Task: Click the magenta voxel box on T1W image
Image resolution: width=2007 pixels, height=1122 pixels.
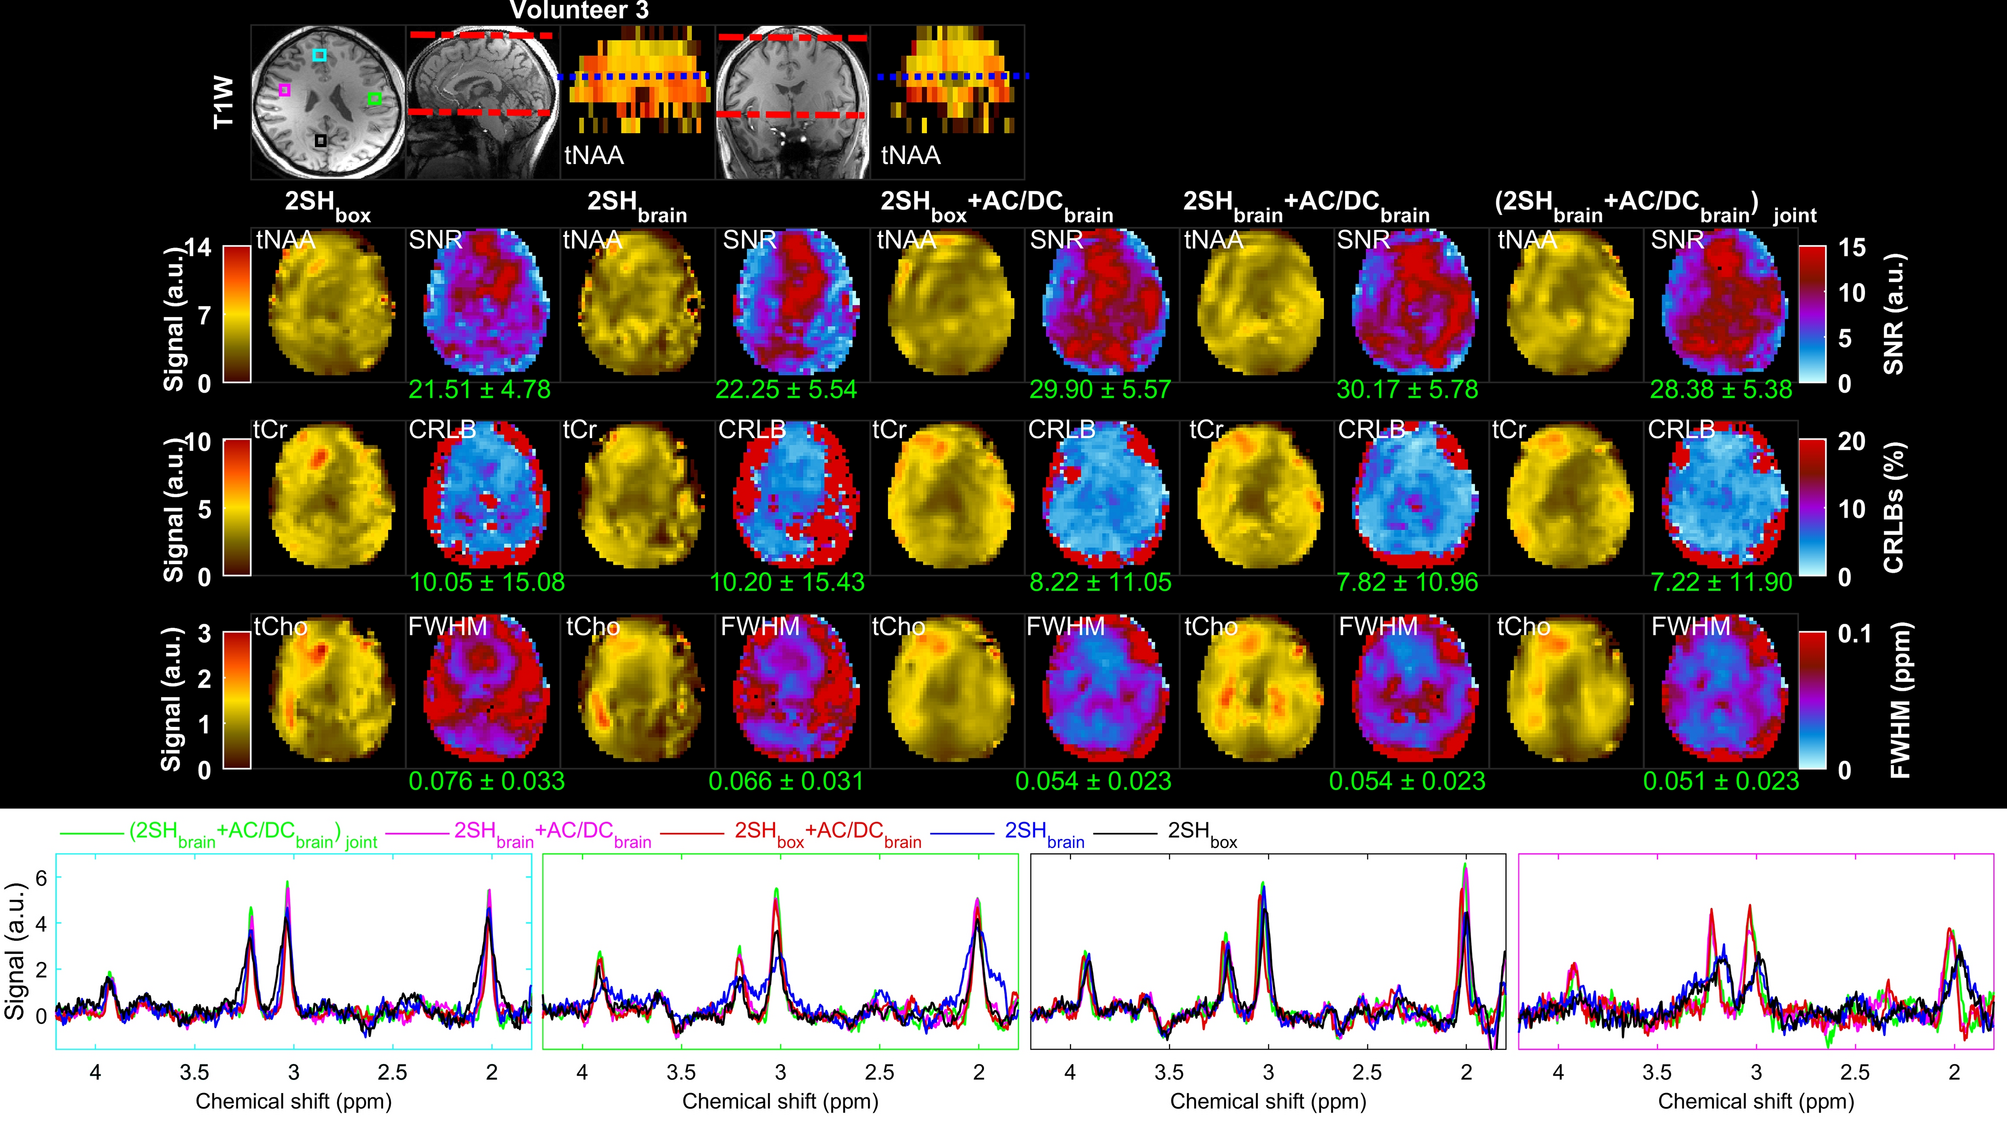Action: tap(285, 90)
